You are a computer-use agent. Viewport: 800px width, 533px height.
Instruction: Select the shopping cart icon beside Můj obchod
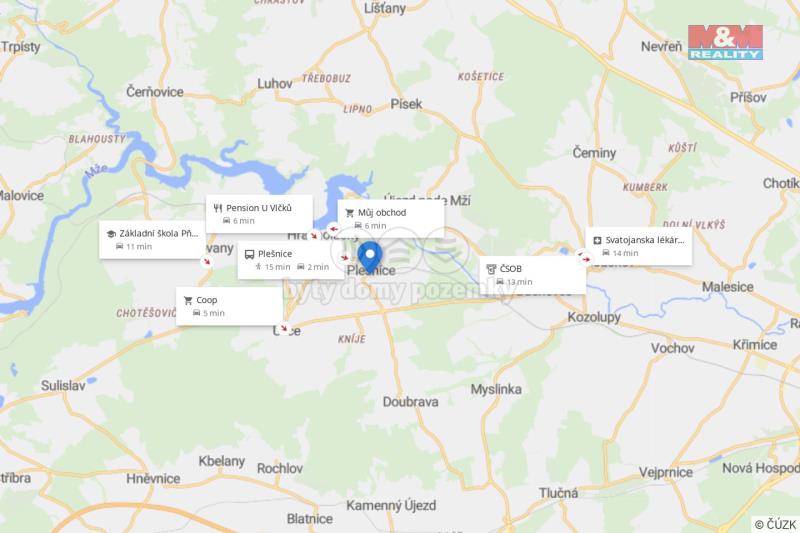(349, 213)
